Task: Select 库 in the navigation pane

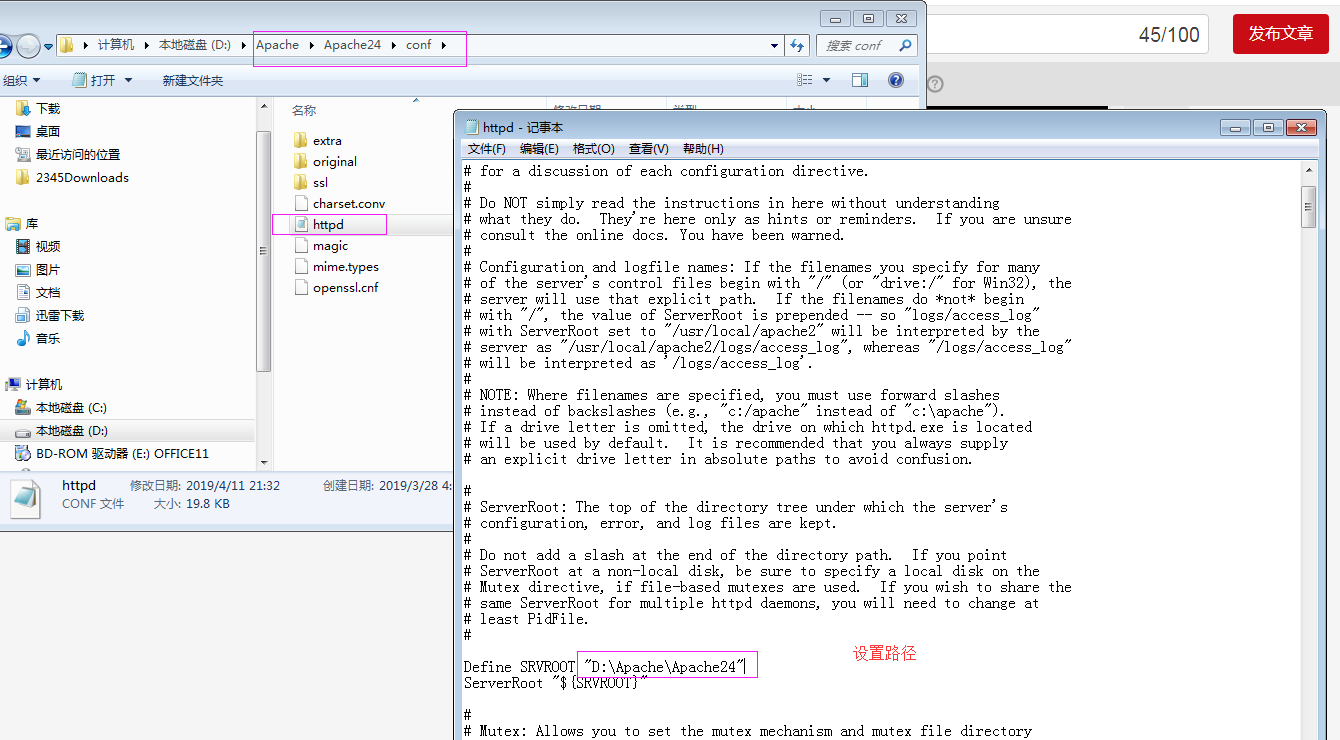Action: pyautogui.click(x=32, y=223)
